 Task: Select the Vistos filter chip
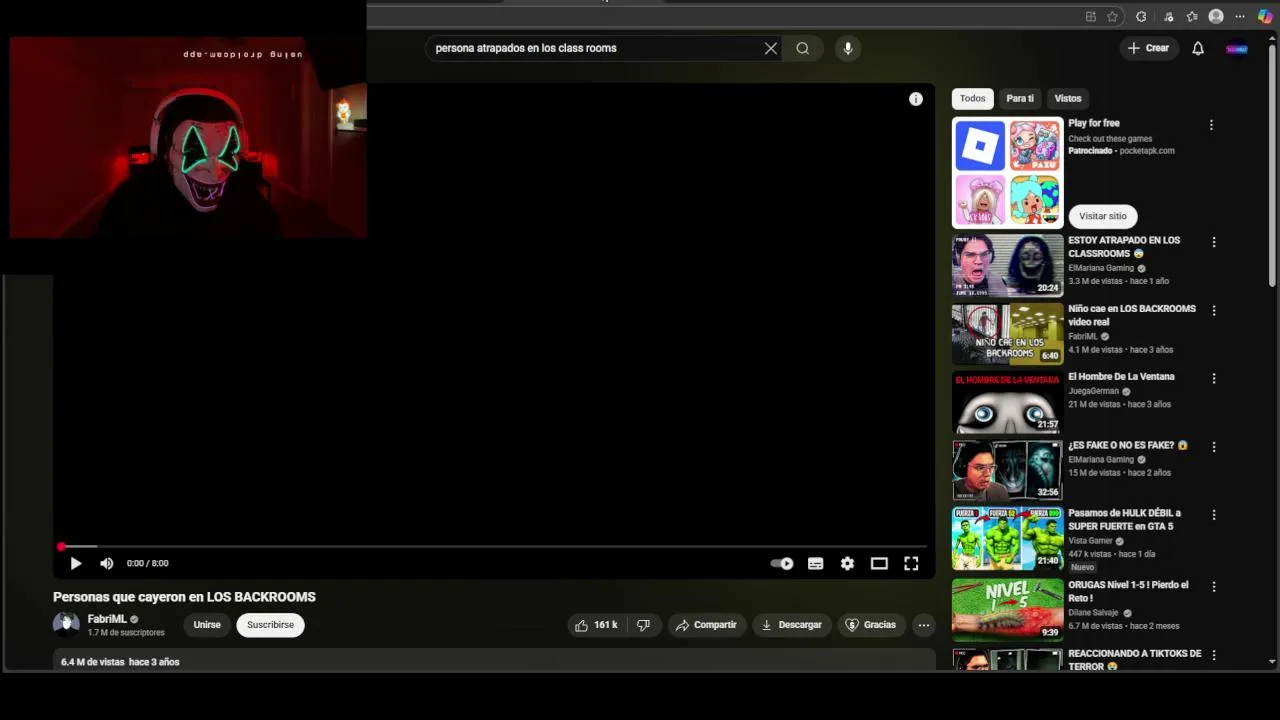tap(1068, 98)
